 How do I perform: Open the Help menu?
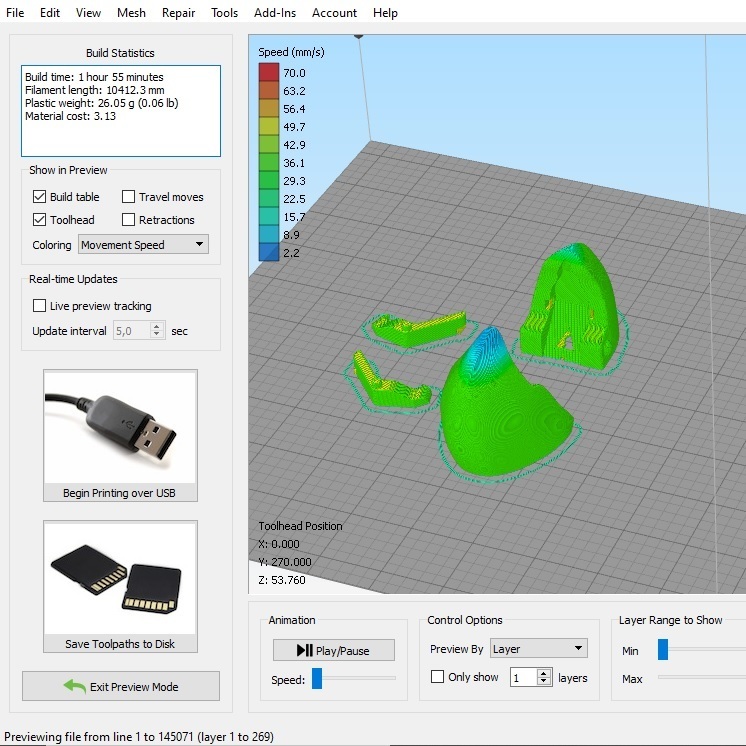[x=385, y=13]
